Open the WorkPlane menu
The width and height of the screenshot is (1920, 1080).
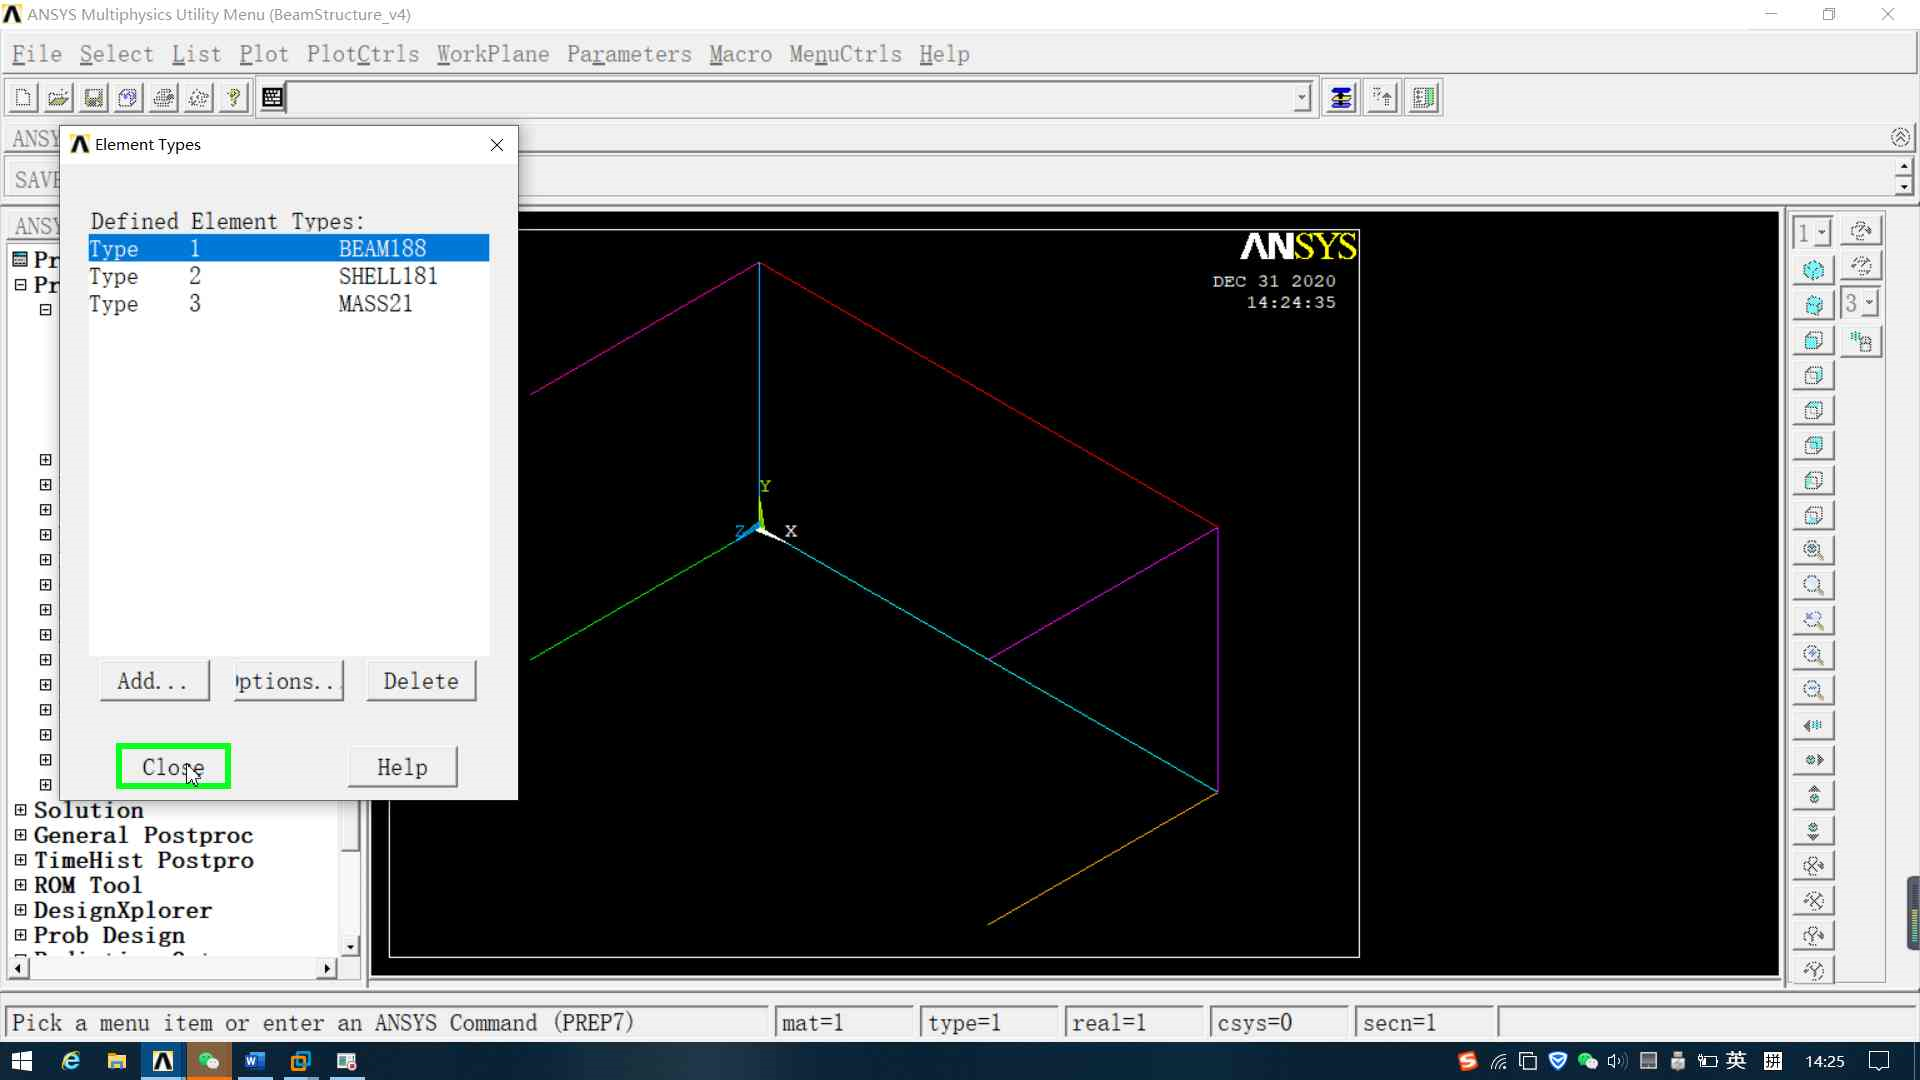[x=492, y=54]
